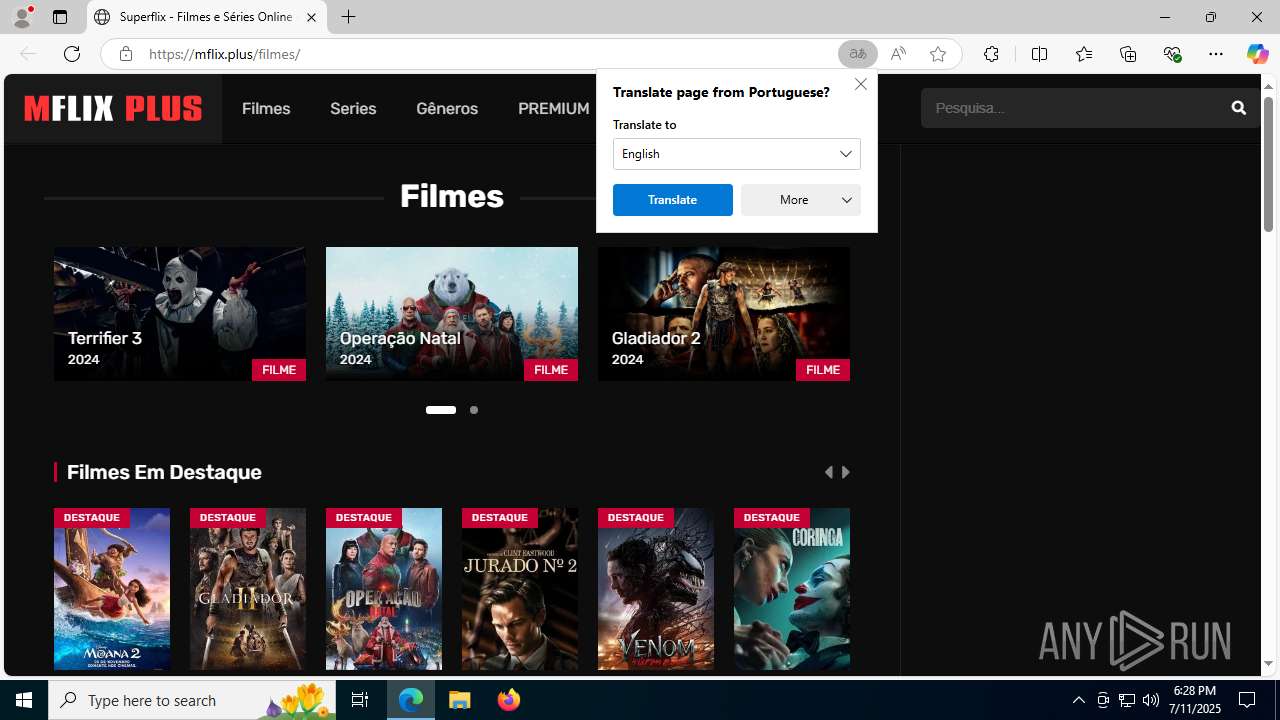
Task: Click the search magnifier icon
Action: click(x=1238, y=108)
